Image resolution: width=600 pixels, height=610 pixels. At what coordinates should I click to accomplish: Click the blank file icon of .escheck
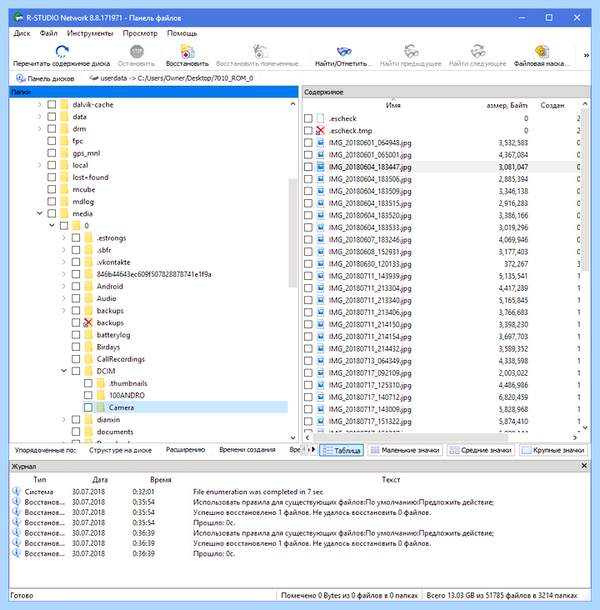pos(320,118)
